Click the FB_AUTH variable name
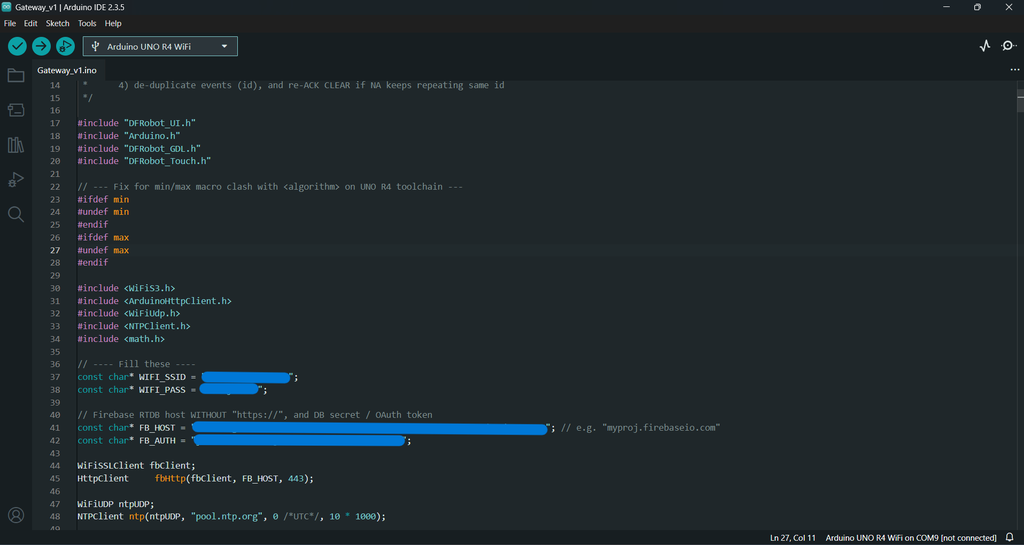 click(x=157, y=441)
